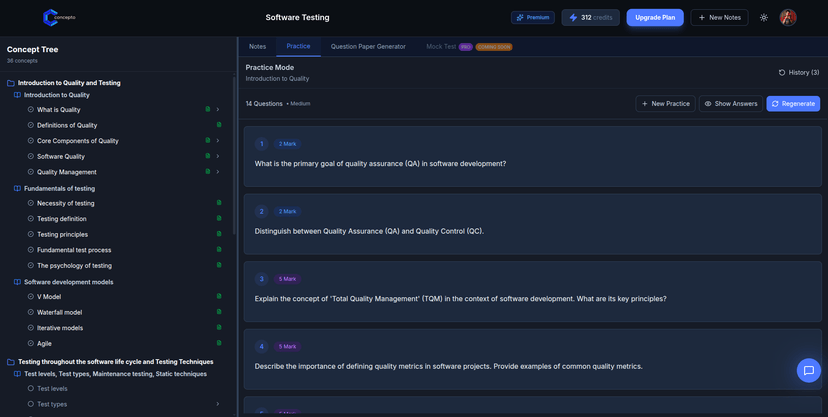
Task: Click green notes icon beside Testing principles
Action: 219,235
